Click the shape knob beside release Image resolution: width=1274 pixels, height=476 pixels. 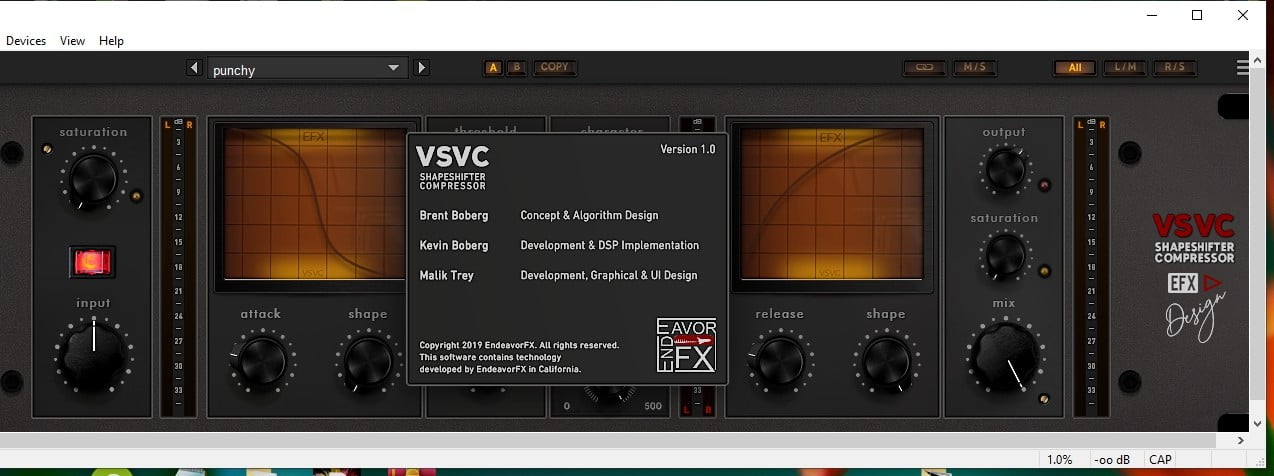pyautogui.click(x=886, y=361)
